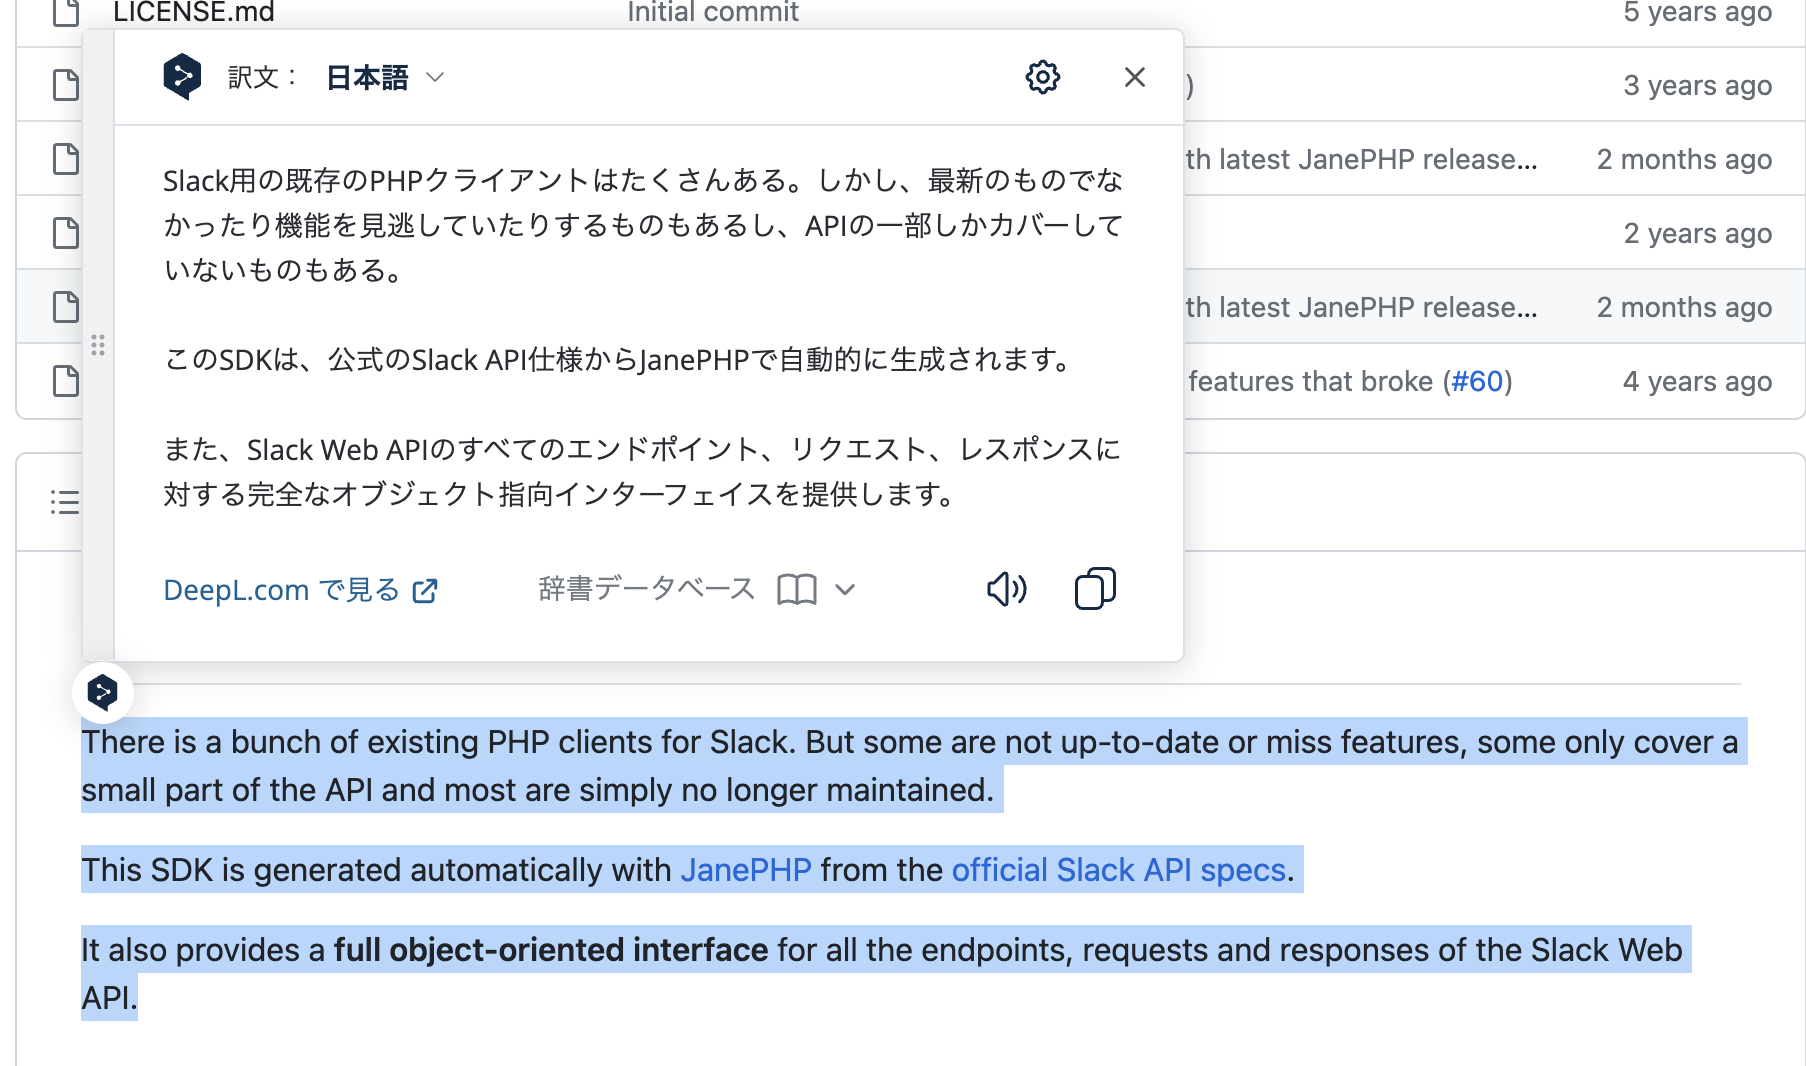Image resolution: width=1806 pixels, height=1066 pixels.
Task: Click the external-link arrow beside DeepL.com で見る
Action: (425, 591)
